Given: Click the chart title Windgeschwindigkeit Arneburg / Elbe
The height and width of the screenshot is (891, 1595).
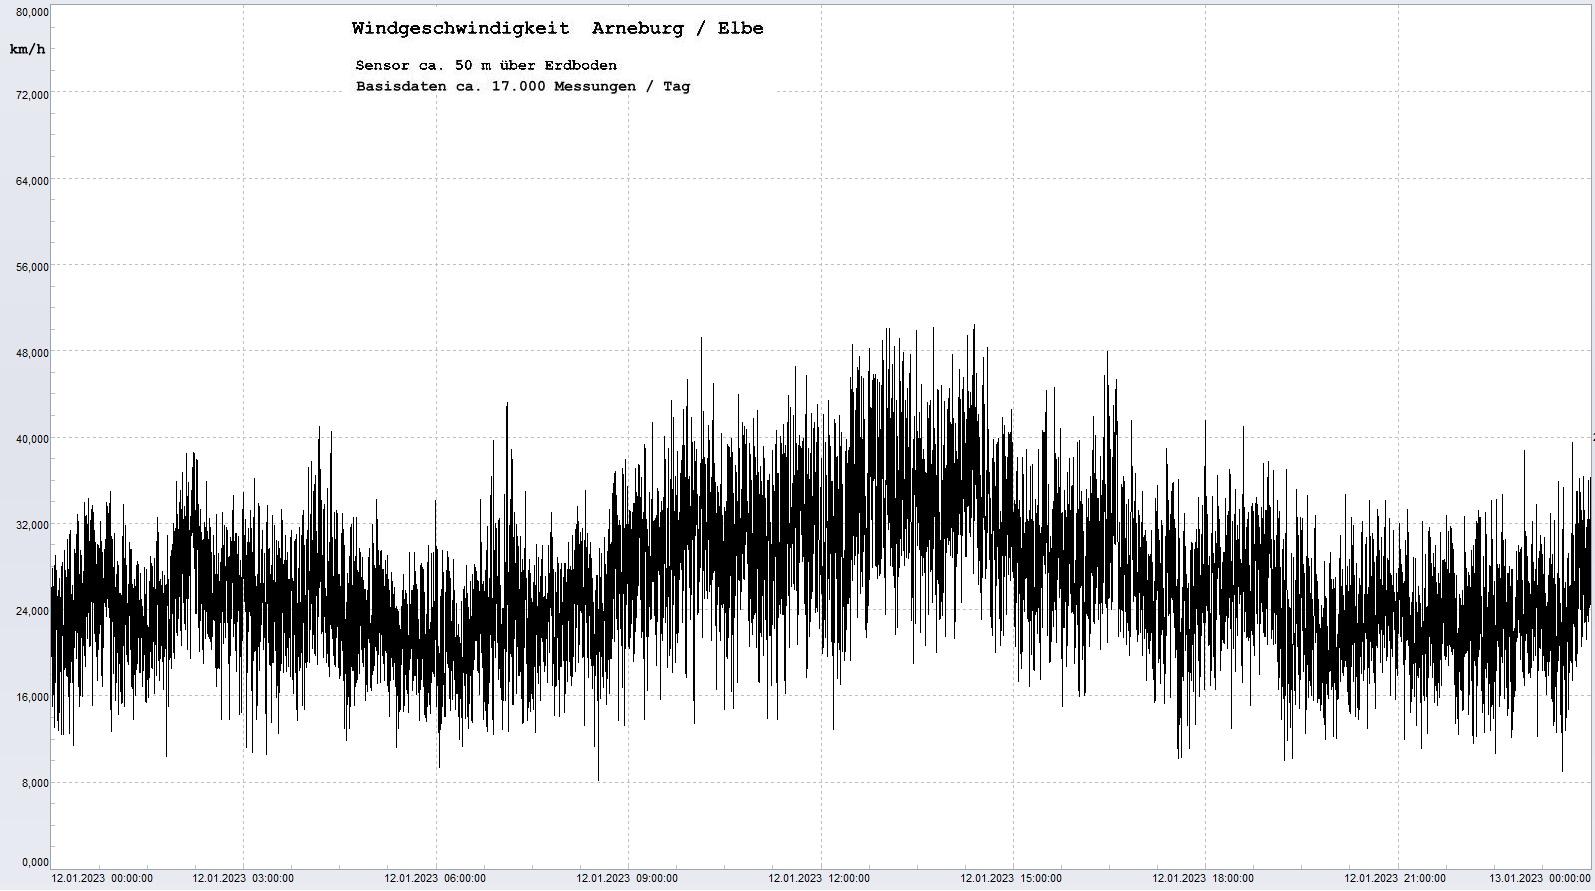Looking at the screenshot, I should point(557,29).
